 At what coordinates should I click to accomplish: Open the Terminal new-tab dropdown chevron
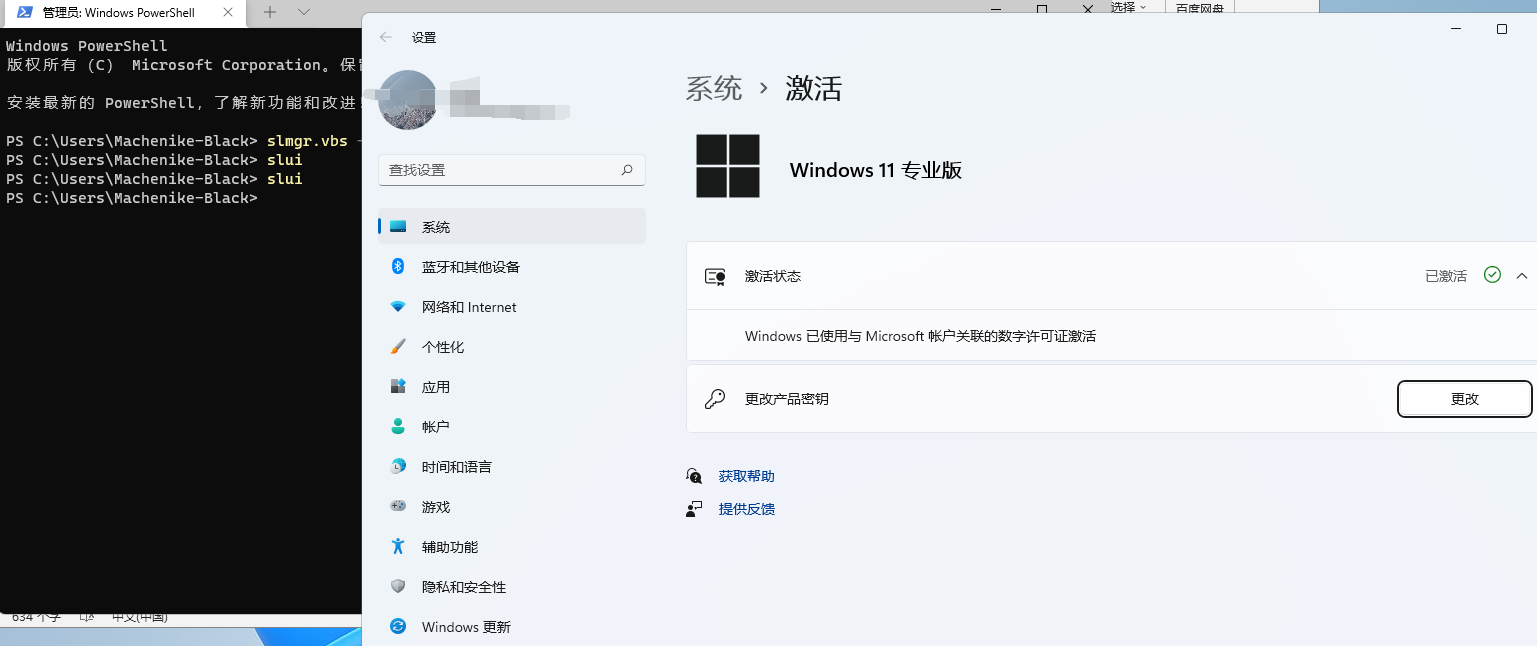point(304,12)
